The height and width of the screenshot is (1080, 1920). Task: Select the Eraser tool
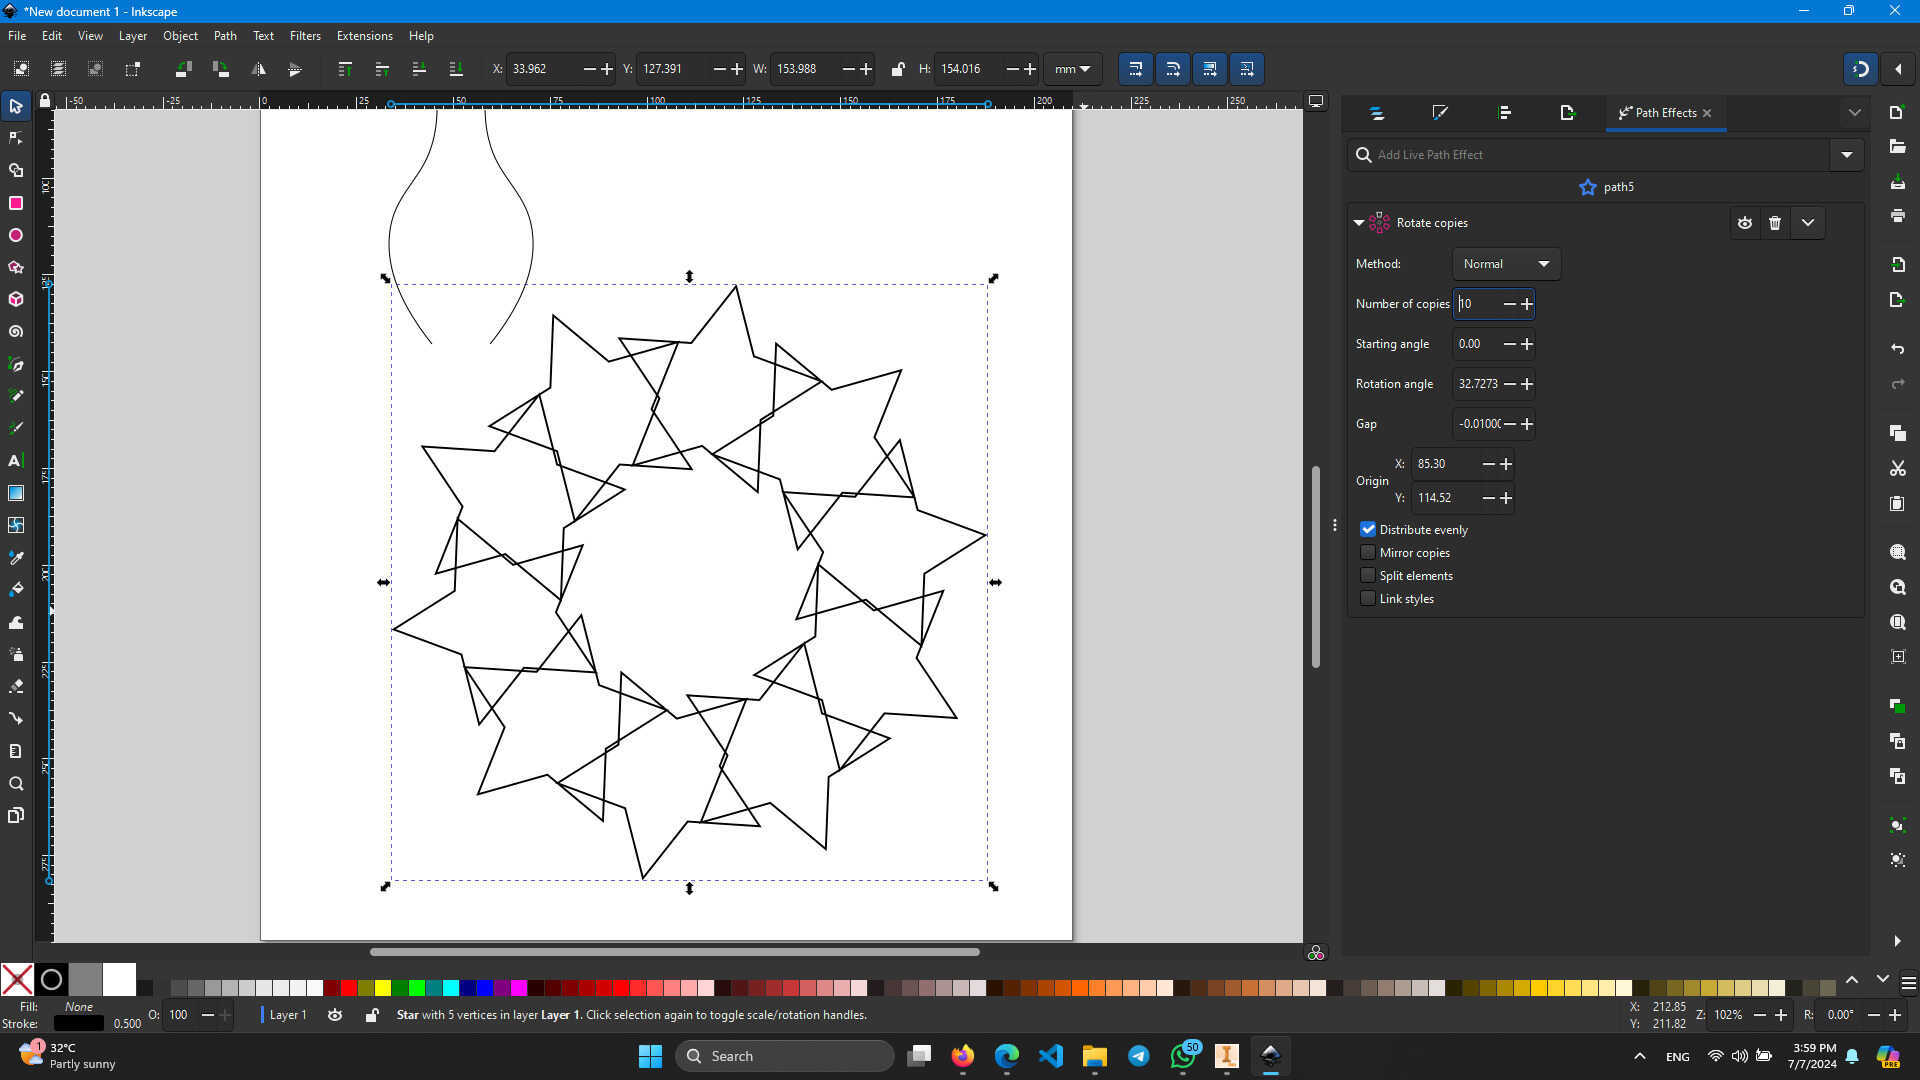coord(16,686)
